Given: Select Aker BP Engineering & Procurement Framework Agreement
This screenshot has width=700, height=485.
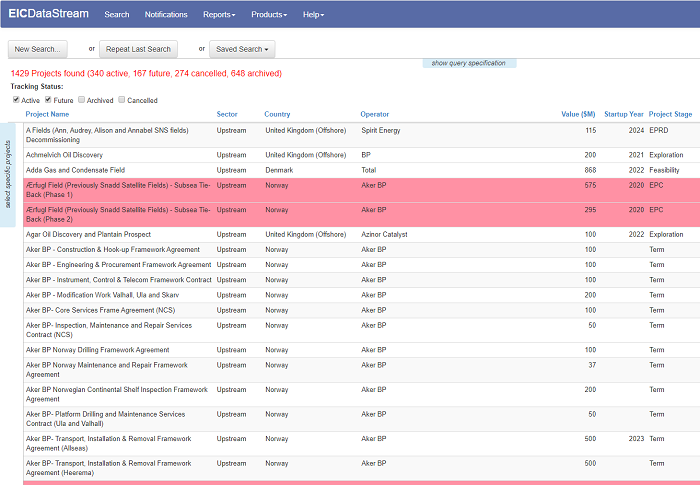Looking at the screenshot, I should 362,265.
